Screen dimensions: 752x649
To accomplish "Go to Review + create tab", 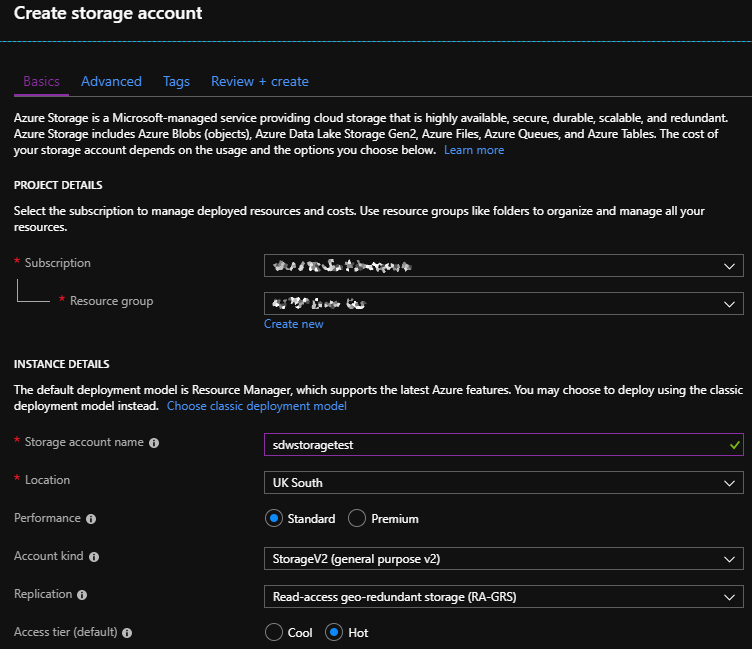I will click(x=259, y=81).
